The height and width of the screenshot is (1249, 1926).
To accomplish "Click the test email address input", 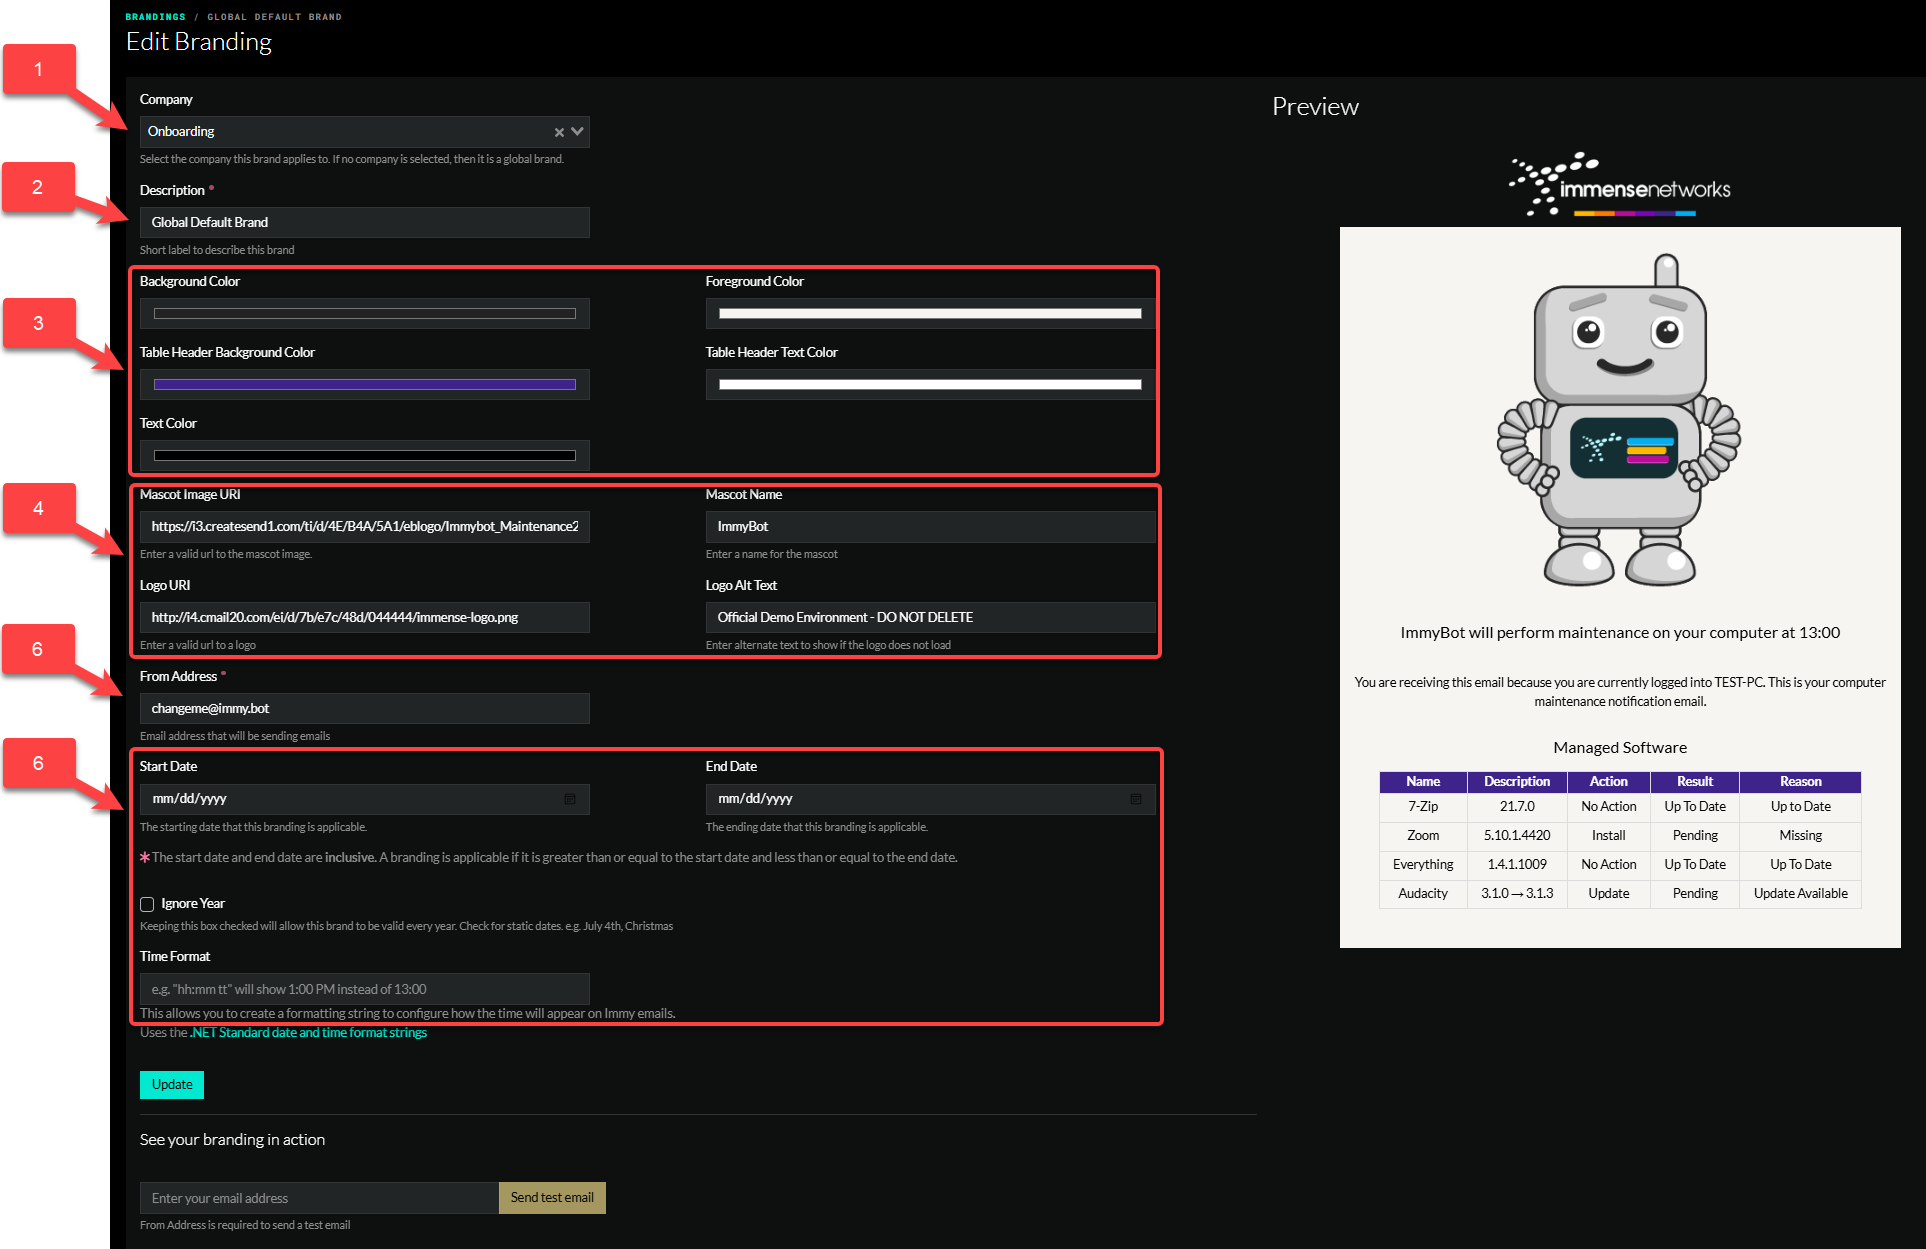I will click(319, 1198).
